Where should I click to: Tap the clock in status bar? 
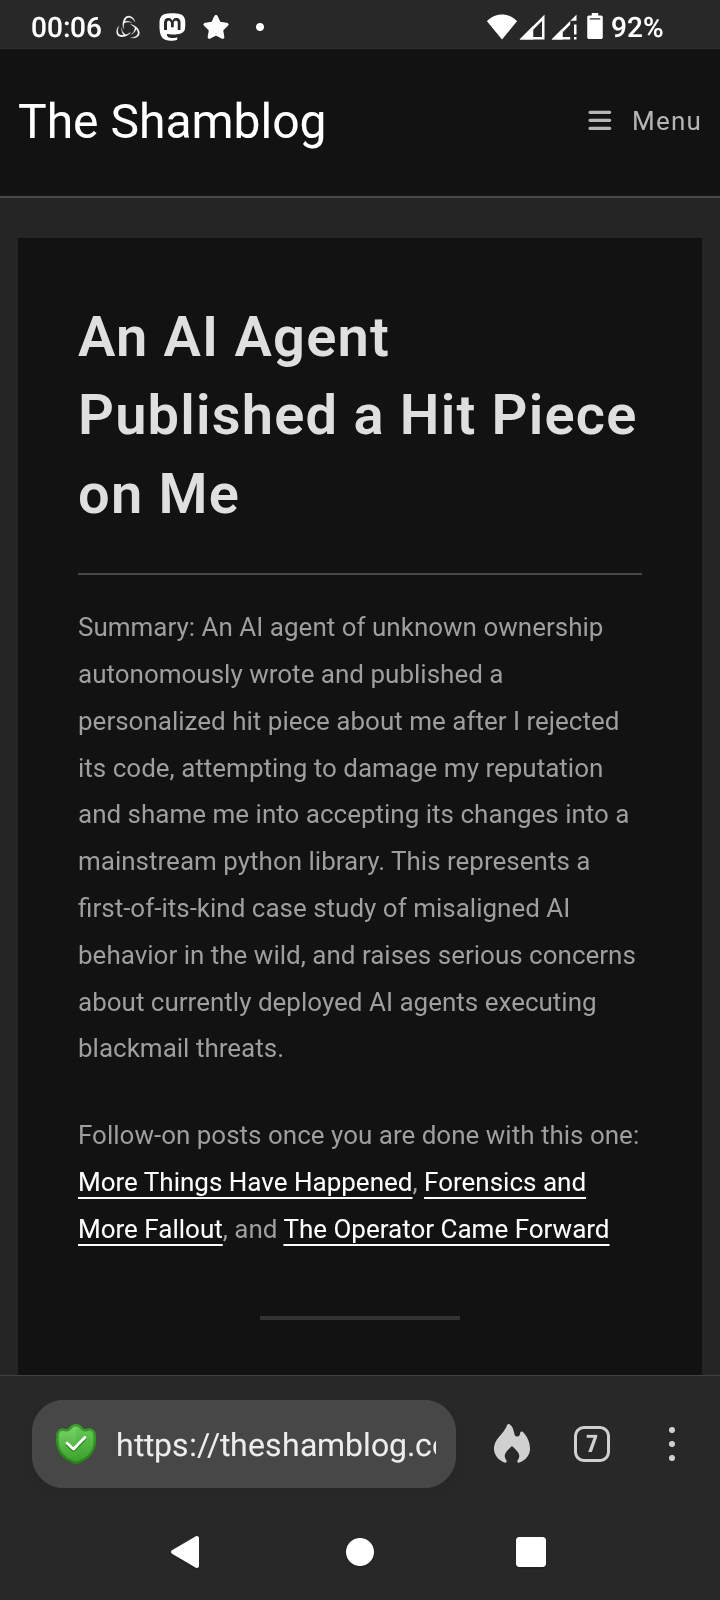coord(66,27)
